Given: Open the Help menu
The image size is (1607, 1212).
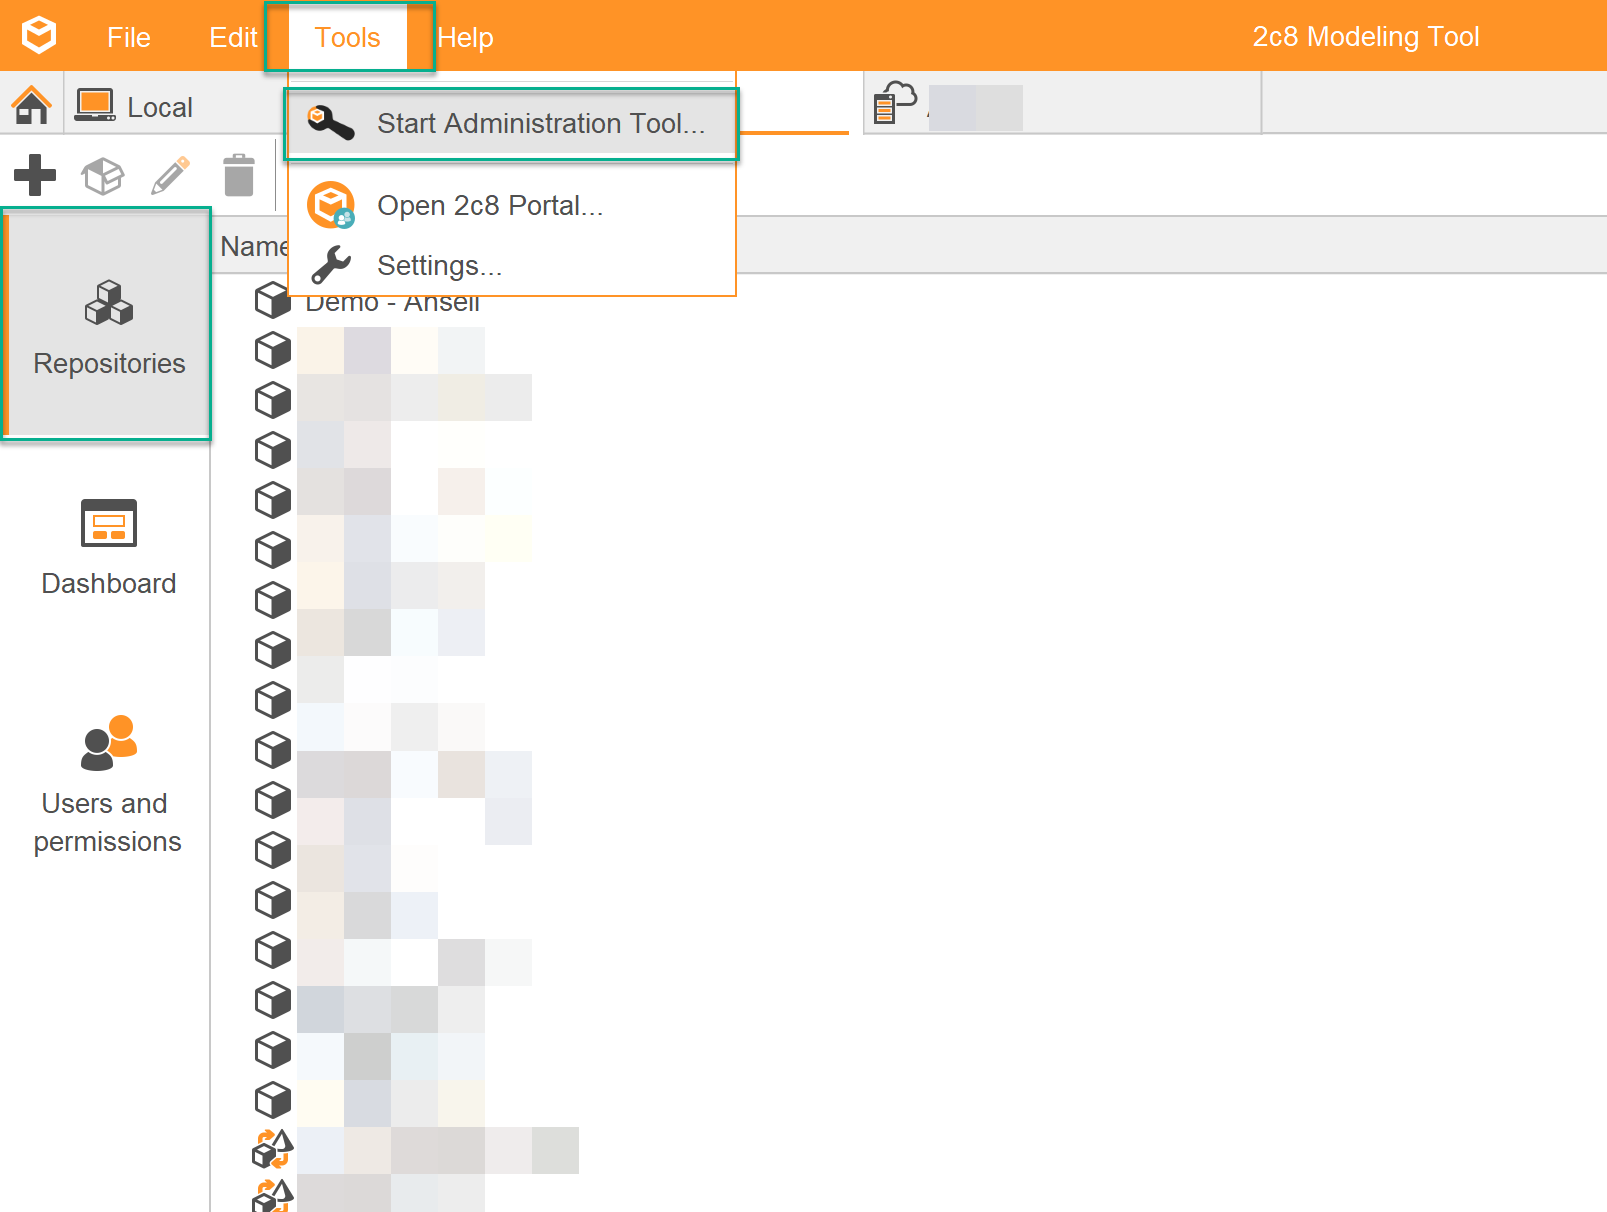Looking at the screenshot, I should [465, 37].
